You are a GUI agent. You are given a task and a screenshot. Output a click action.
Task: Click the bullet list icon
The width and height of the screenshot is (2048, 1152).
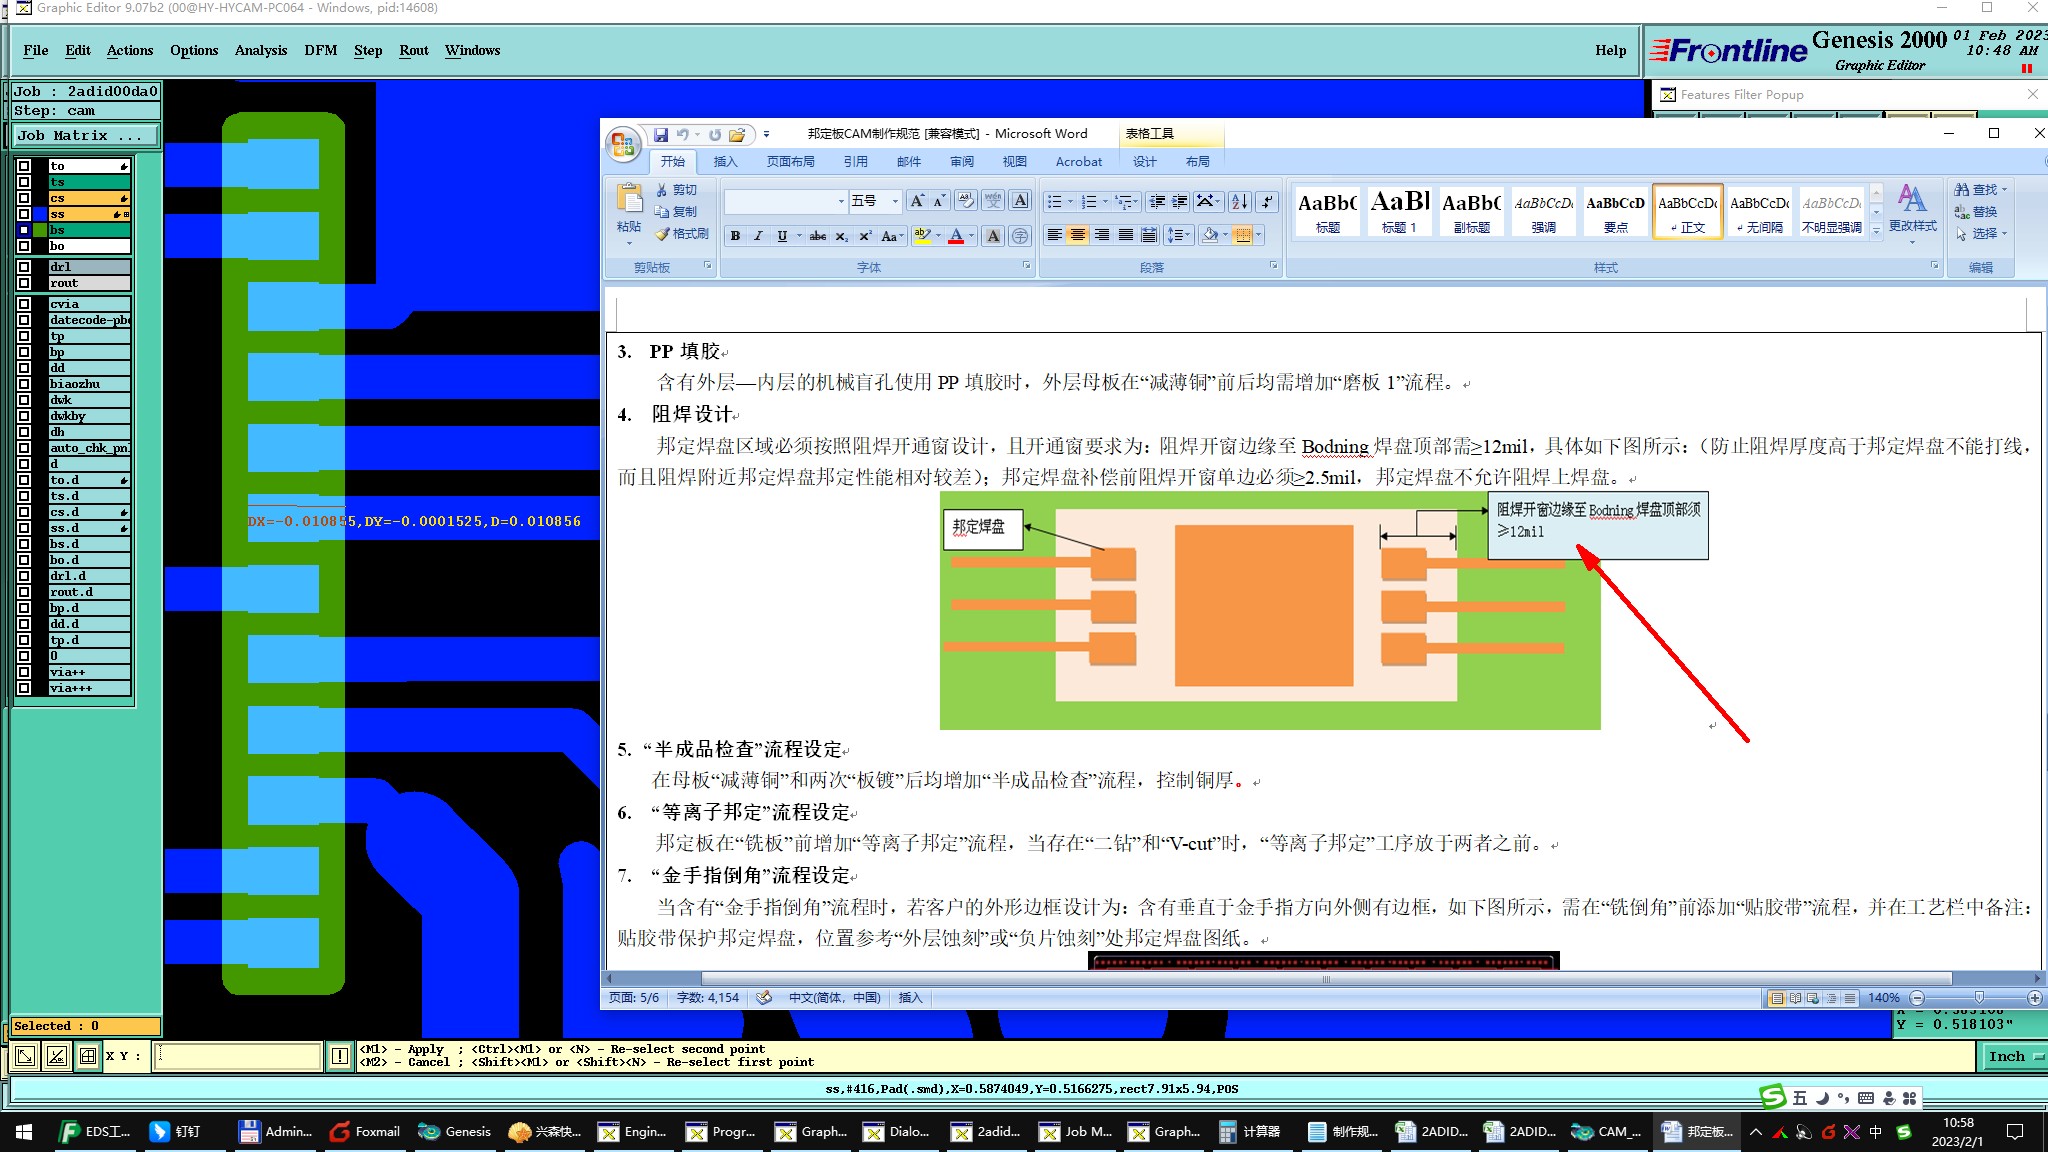point(1054,202)
